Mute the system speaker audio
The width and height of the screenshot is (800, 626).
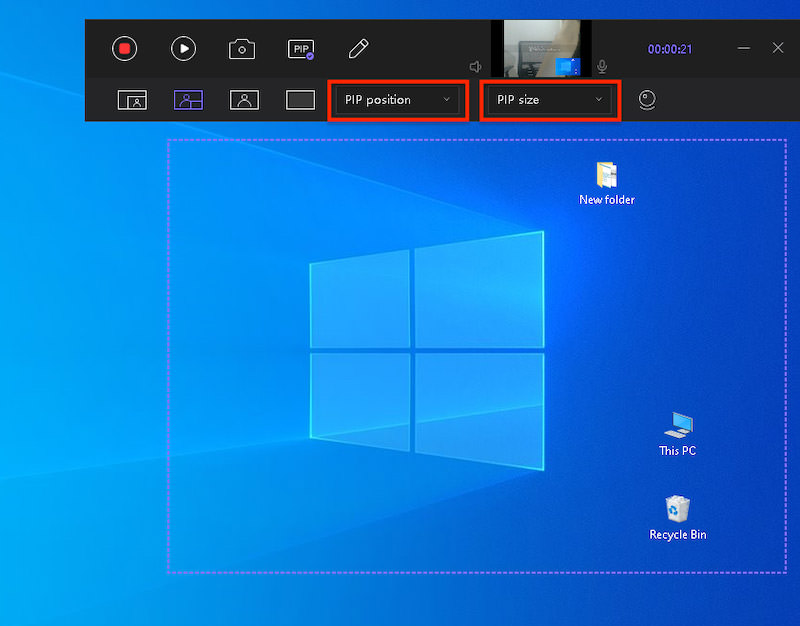tap(476, 67)
